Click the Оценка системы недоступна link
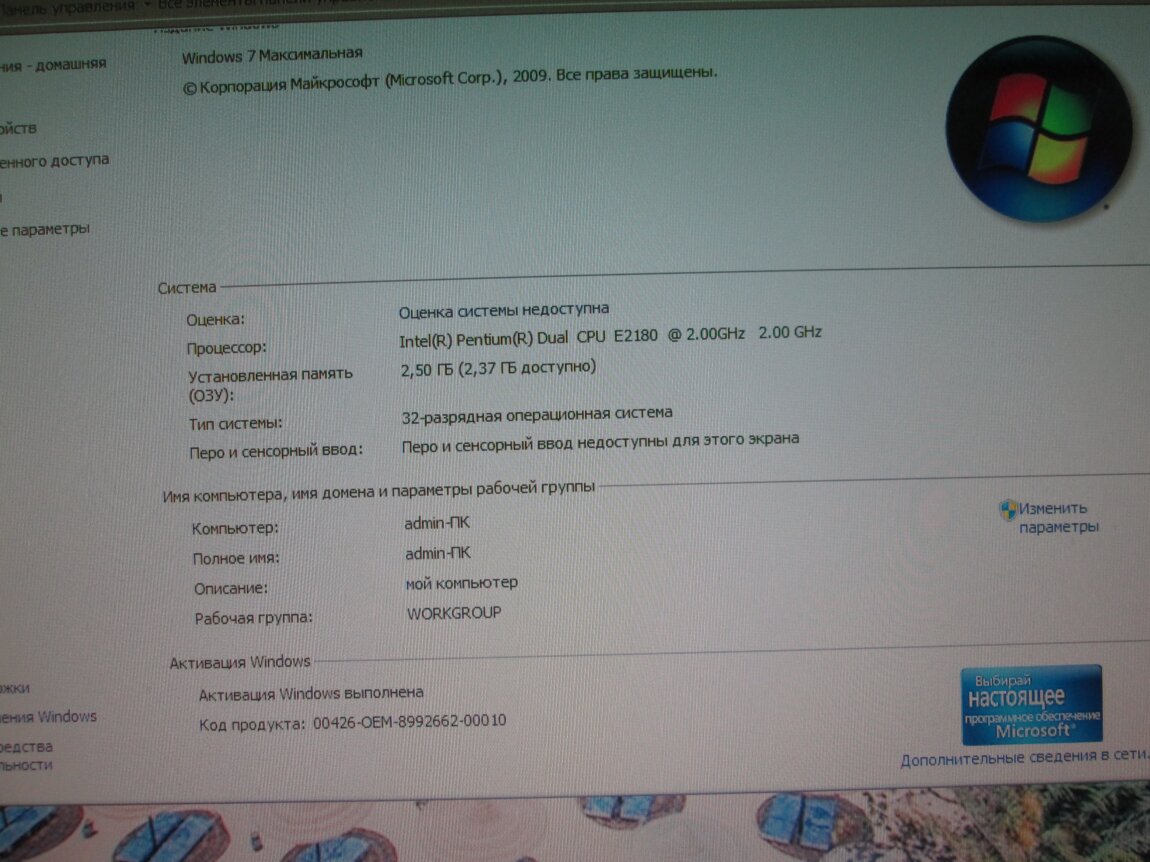1150x862 pixels. [x=503, y=310]
